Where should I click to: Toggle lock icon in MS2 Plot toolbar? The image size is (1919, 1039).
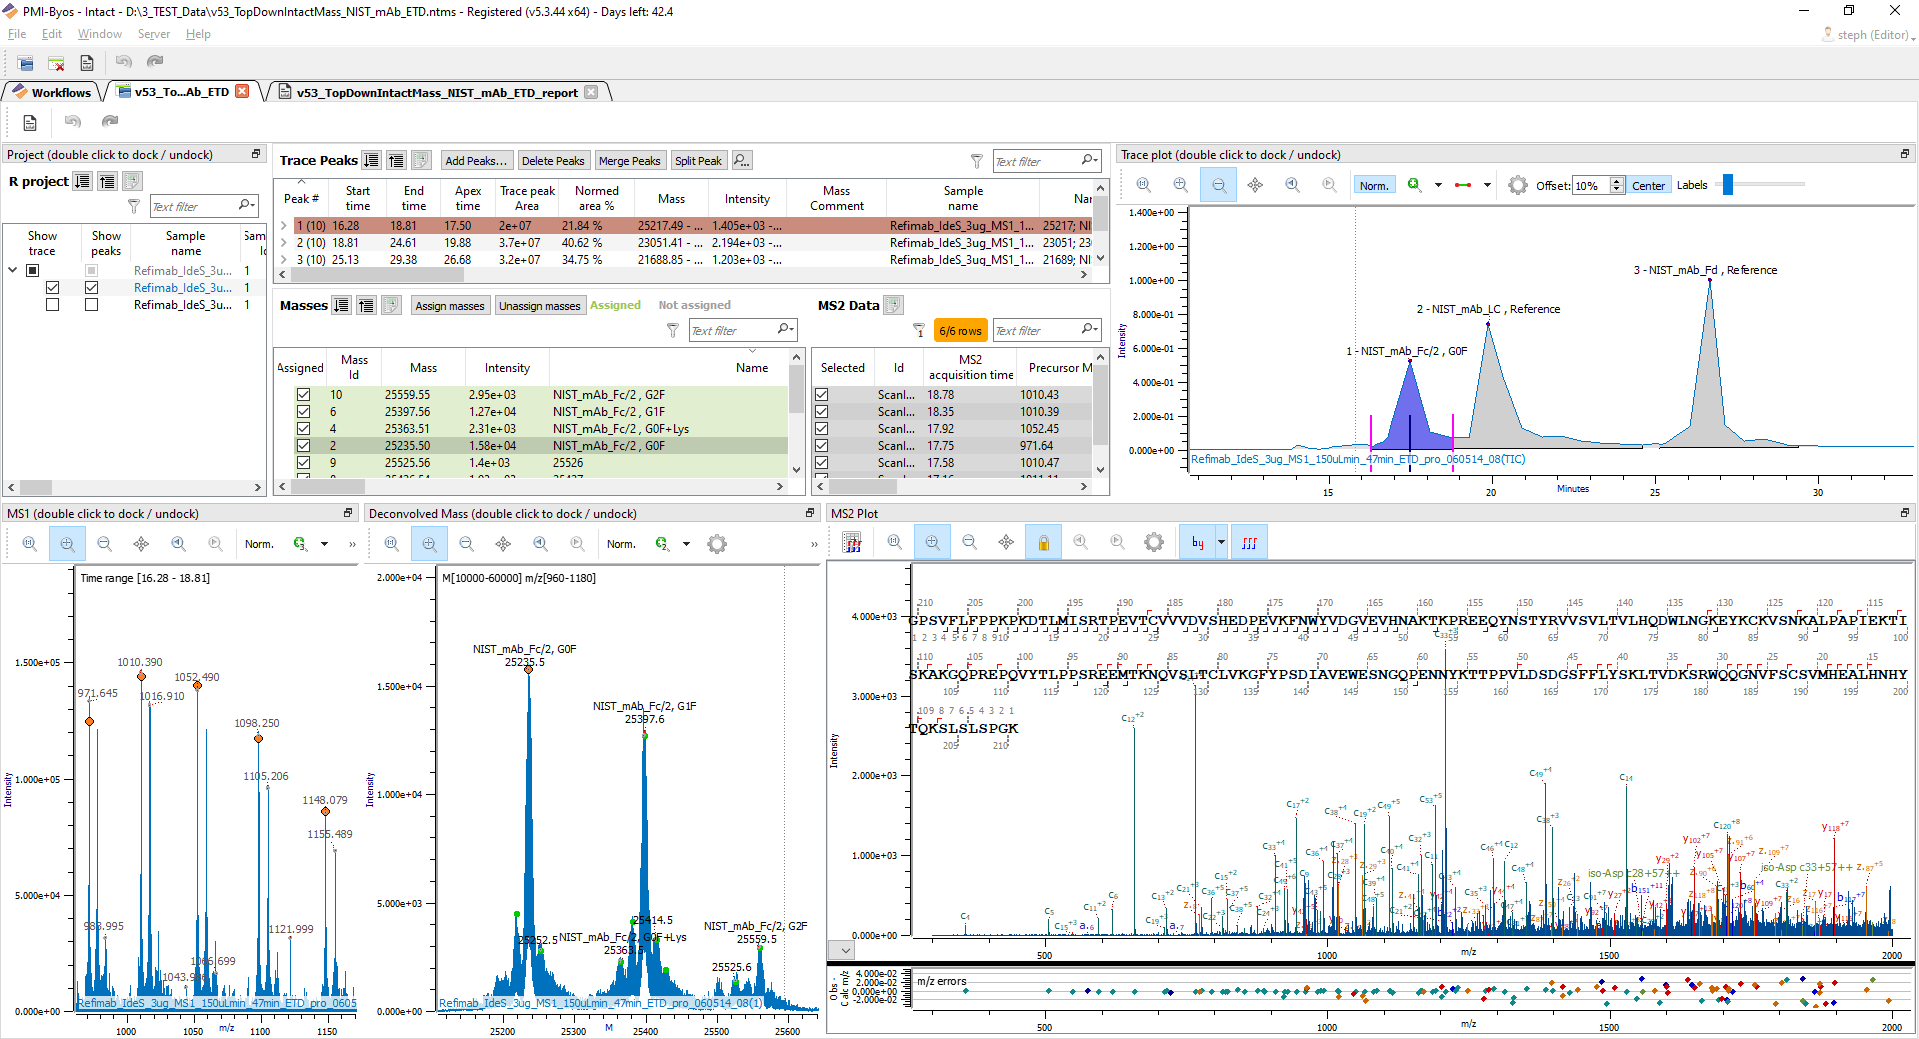coord(1043,542)
